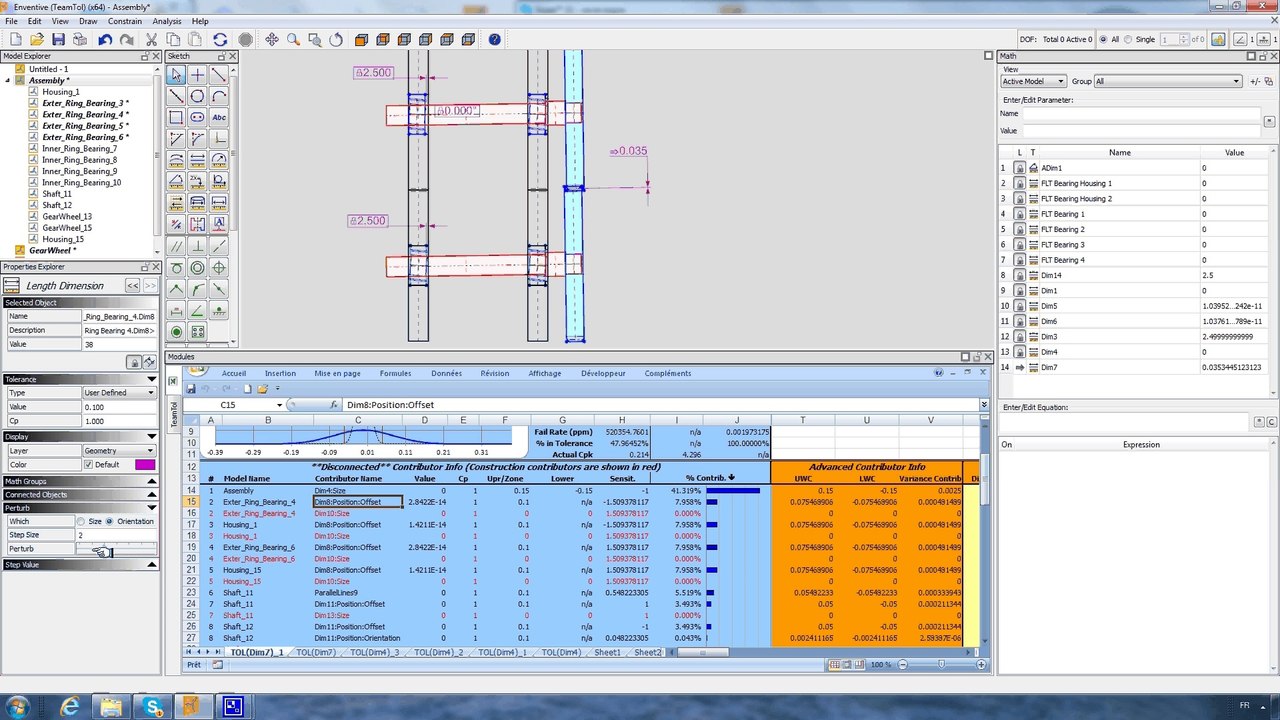Open Help via blue question mark icon

click(495, 40)
